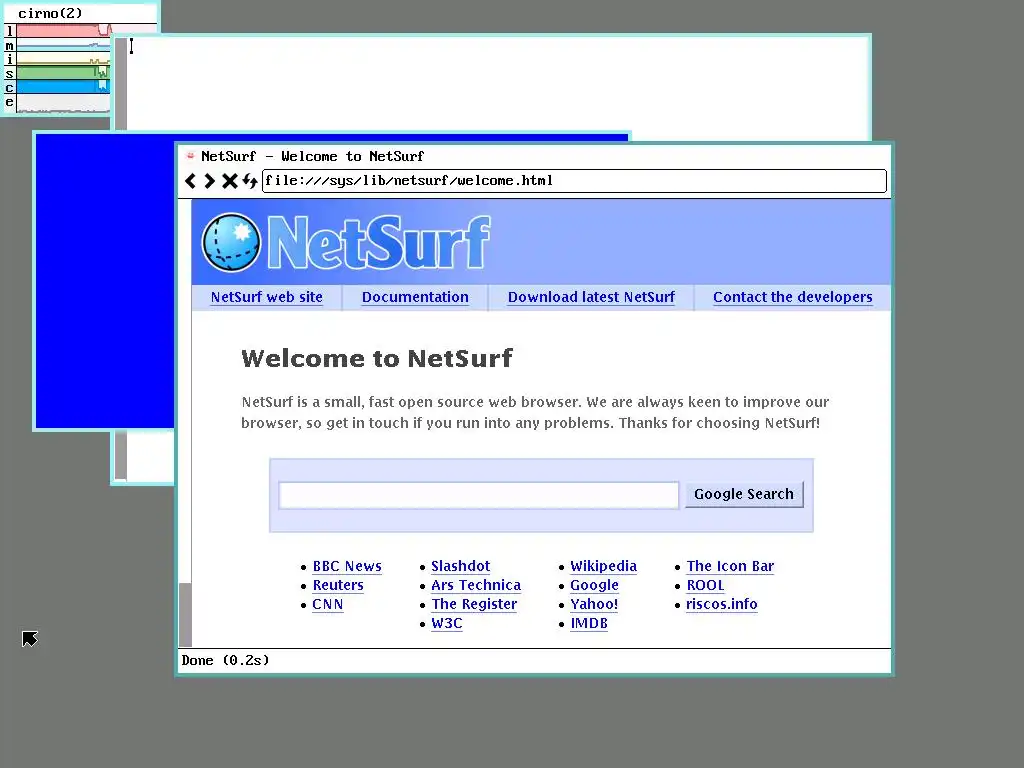1024x768 pixels.
Task: Open The Register link
Action: click(x=473, y=604)
